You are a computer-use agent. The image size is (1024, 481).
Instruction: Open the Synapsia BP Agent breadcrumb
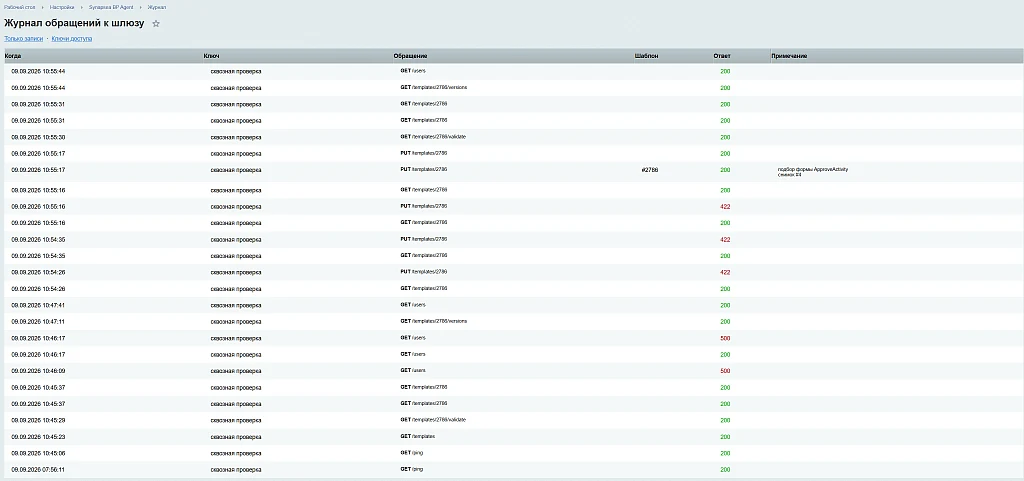[x=111, y=7]
